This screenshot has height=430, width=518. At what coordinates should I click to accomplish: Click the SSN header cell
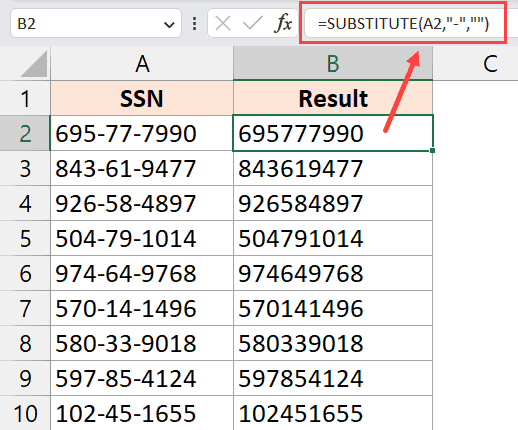(142, 98)
